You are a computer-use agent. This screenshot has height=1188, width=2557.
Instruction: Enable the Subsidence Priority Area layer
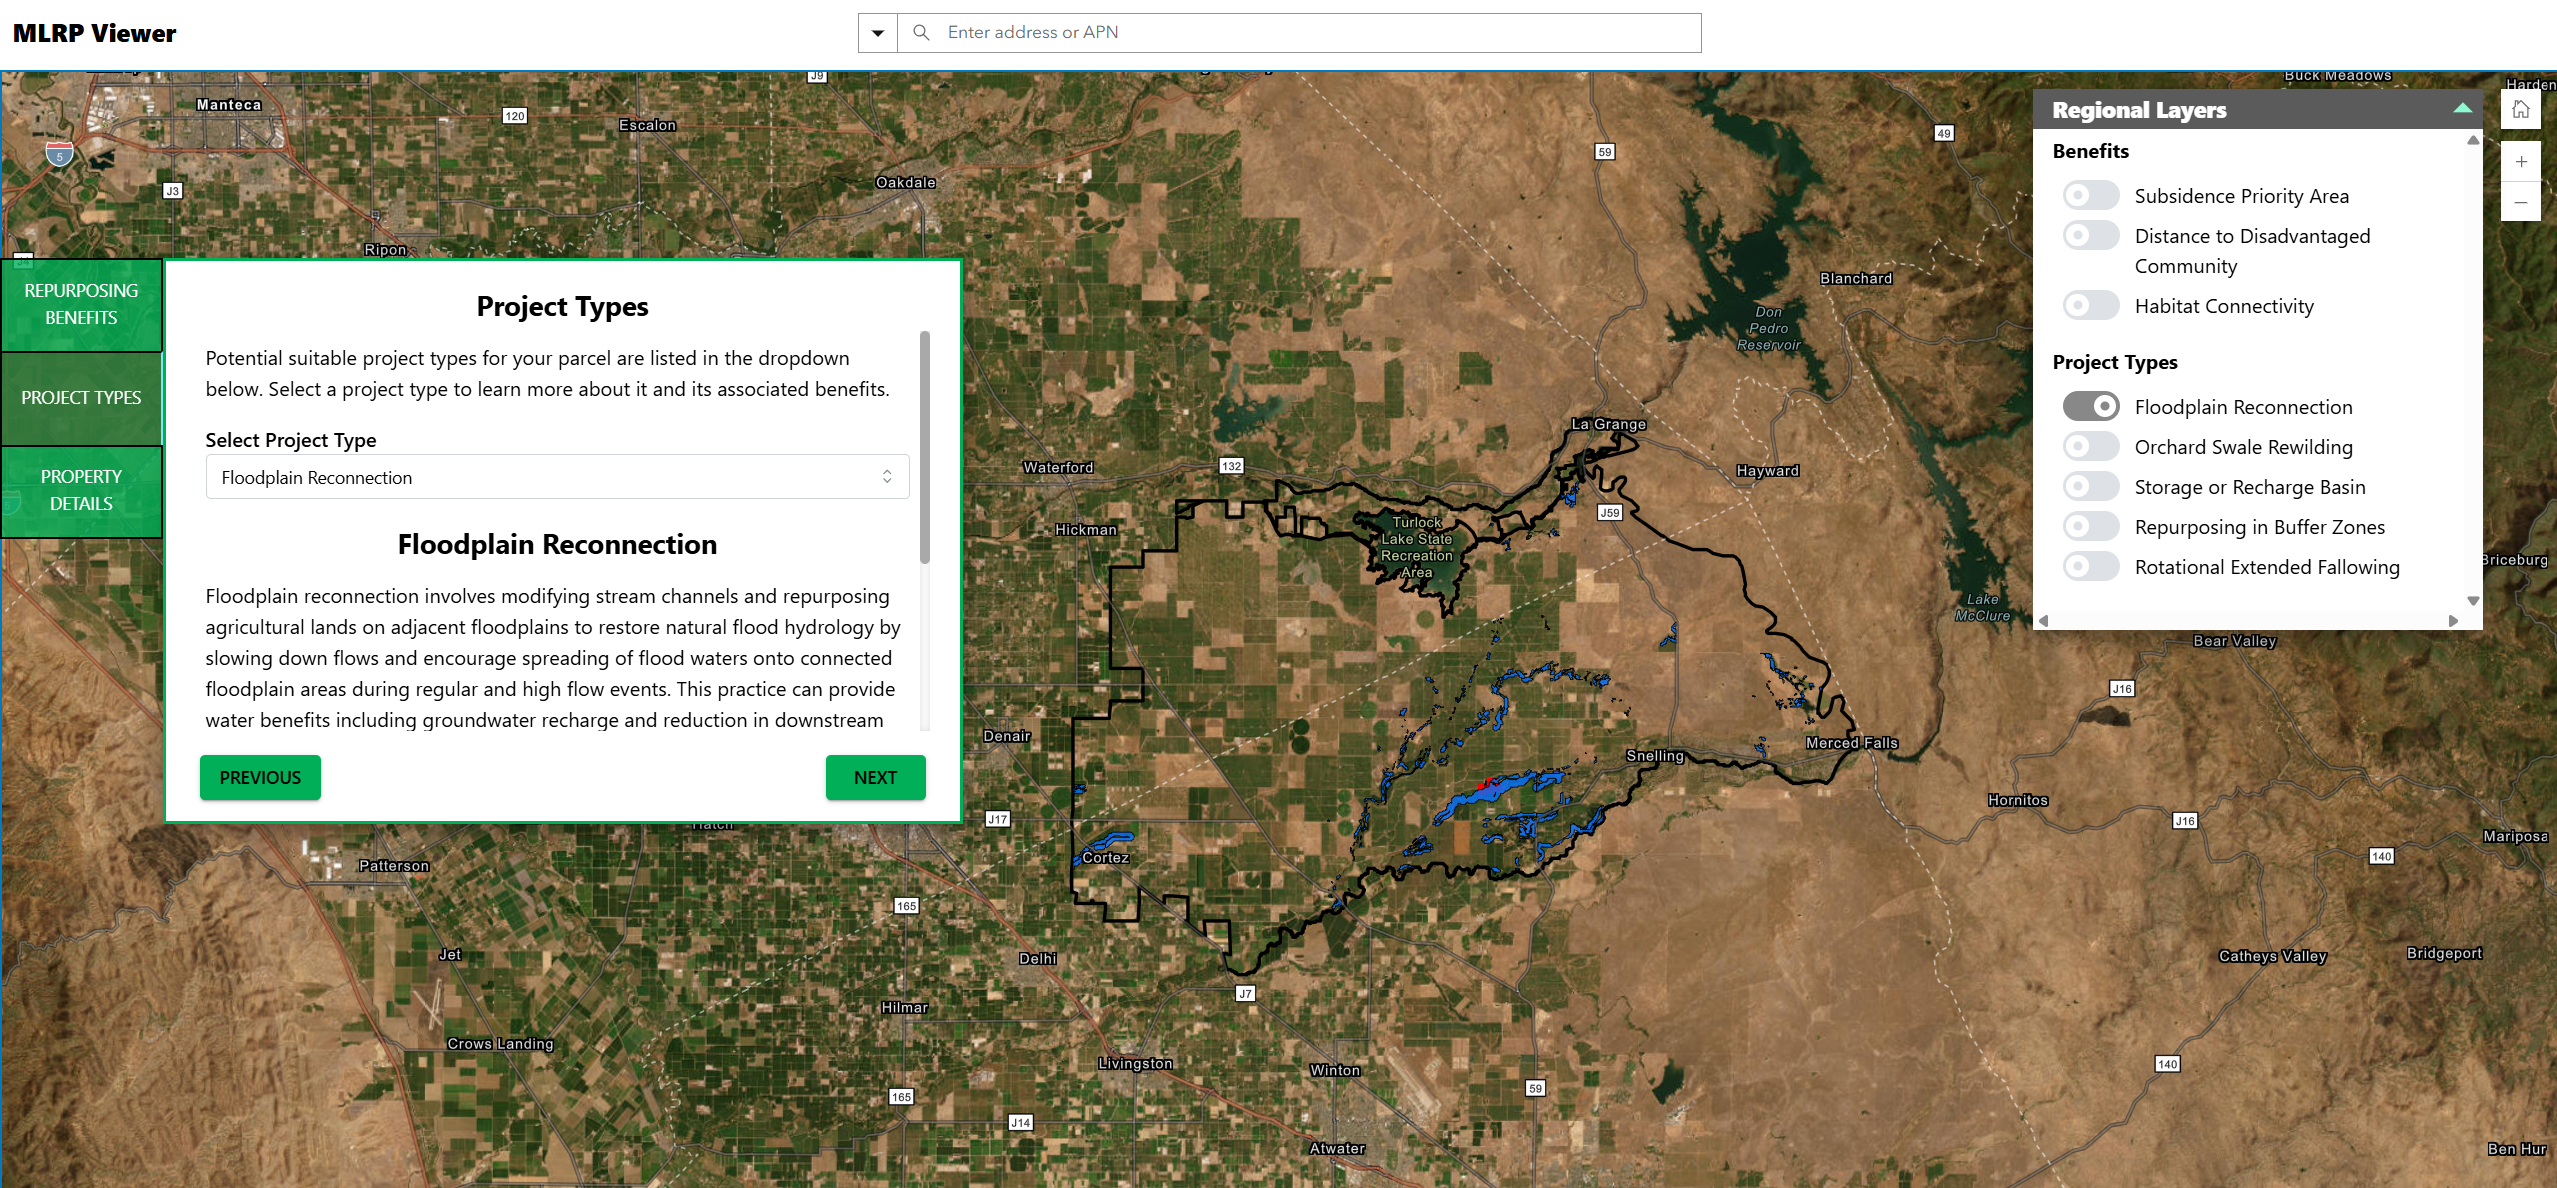pos(2091,195)
